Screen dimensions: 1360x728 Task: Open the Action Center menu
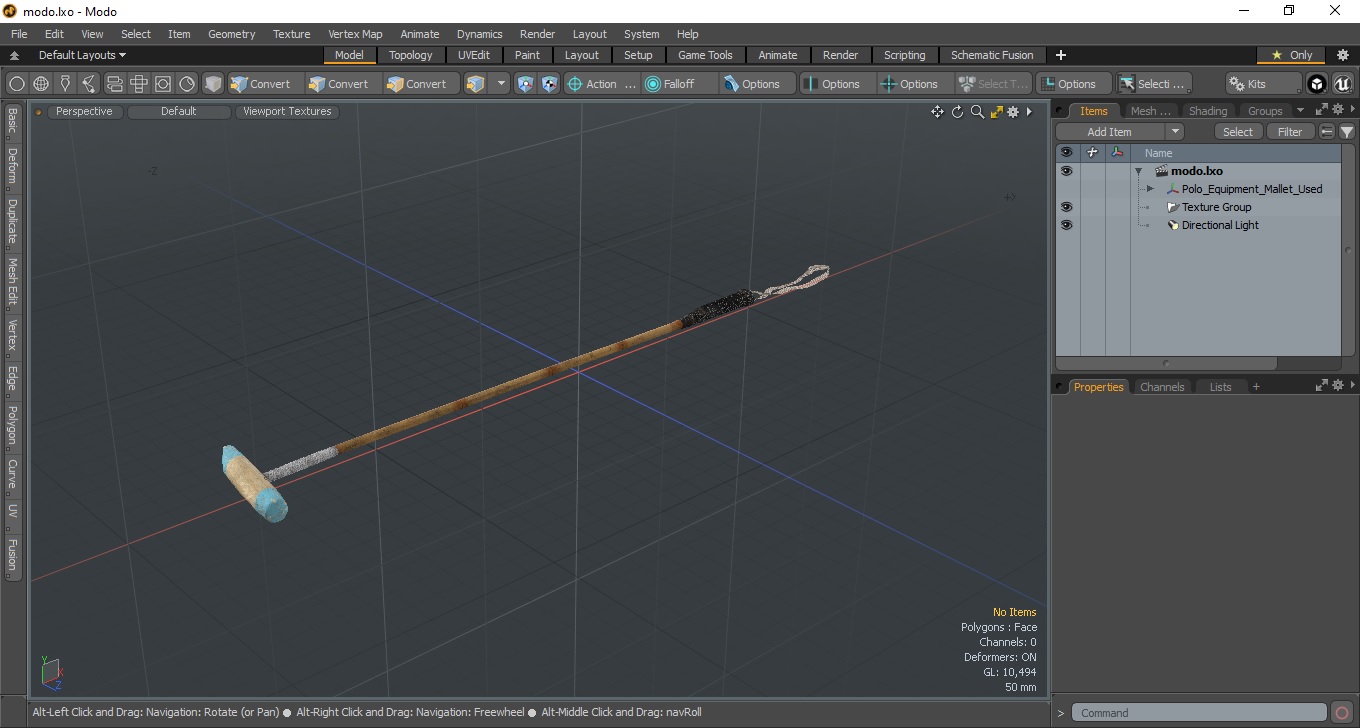(x=601, y=84)
